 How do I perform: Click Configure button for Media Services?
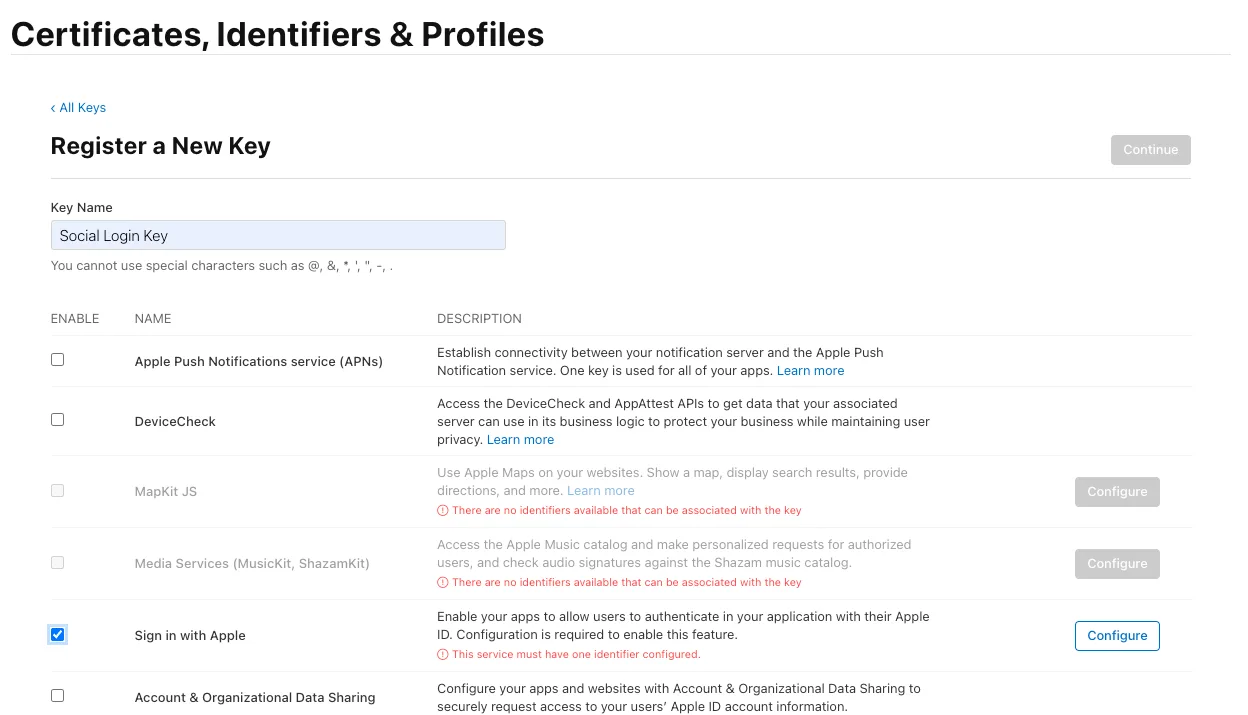pyautogui.click(x=1117, y=563)
